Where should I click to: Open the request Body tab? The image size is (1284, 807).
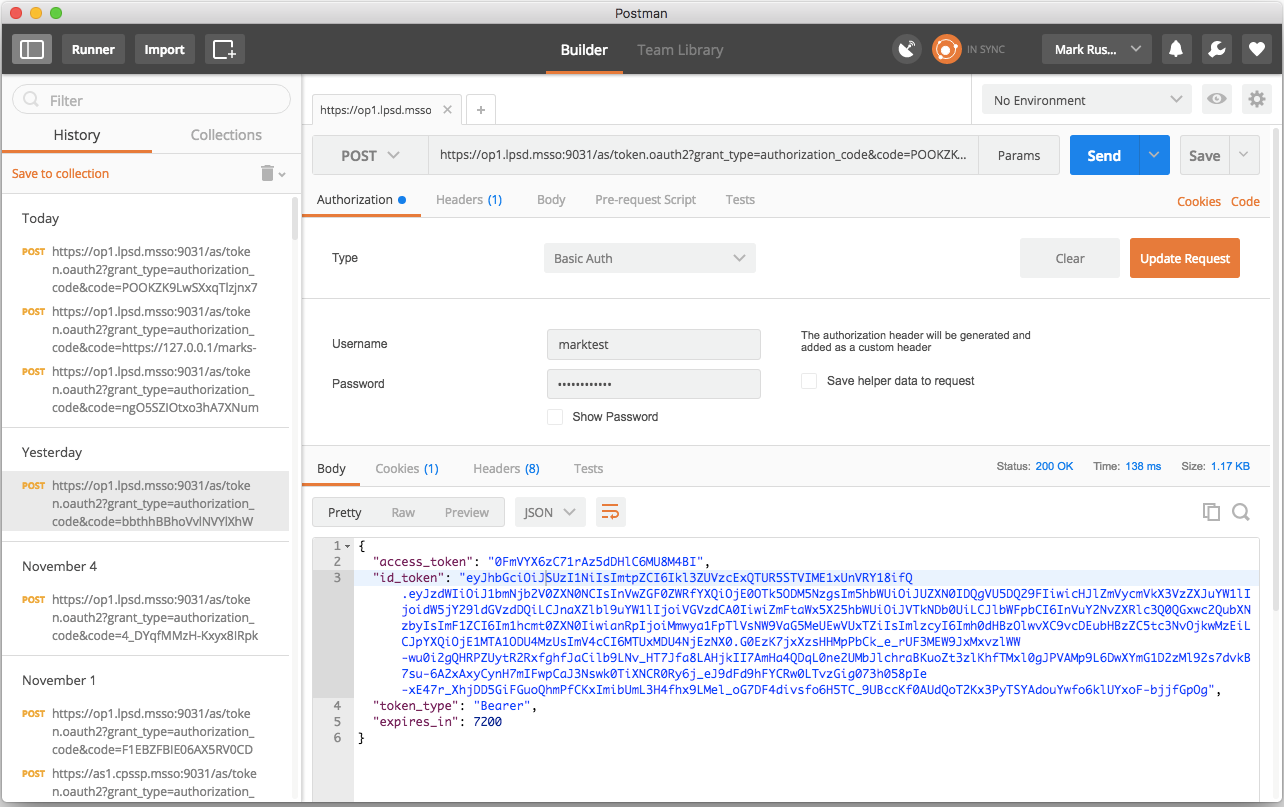point(551,200)
